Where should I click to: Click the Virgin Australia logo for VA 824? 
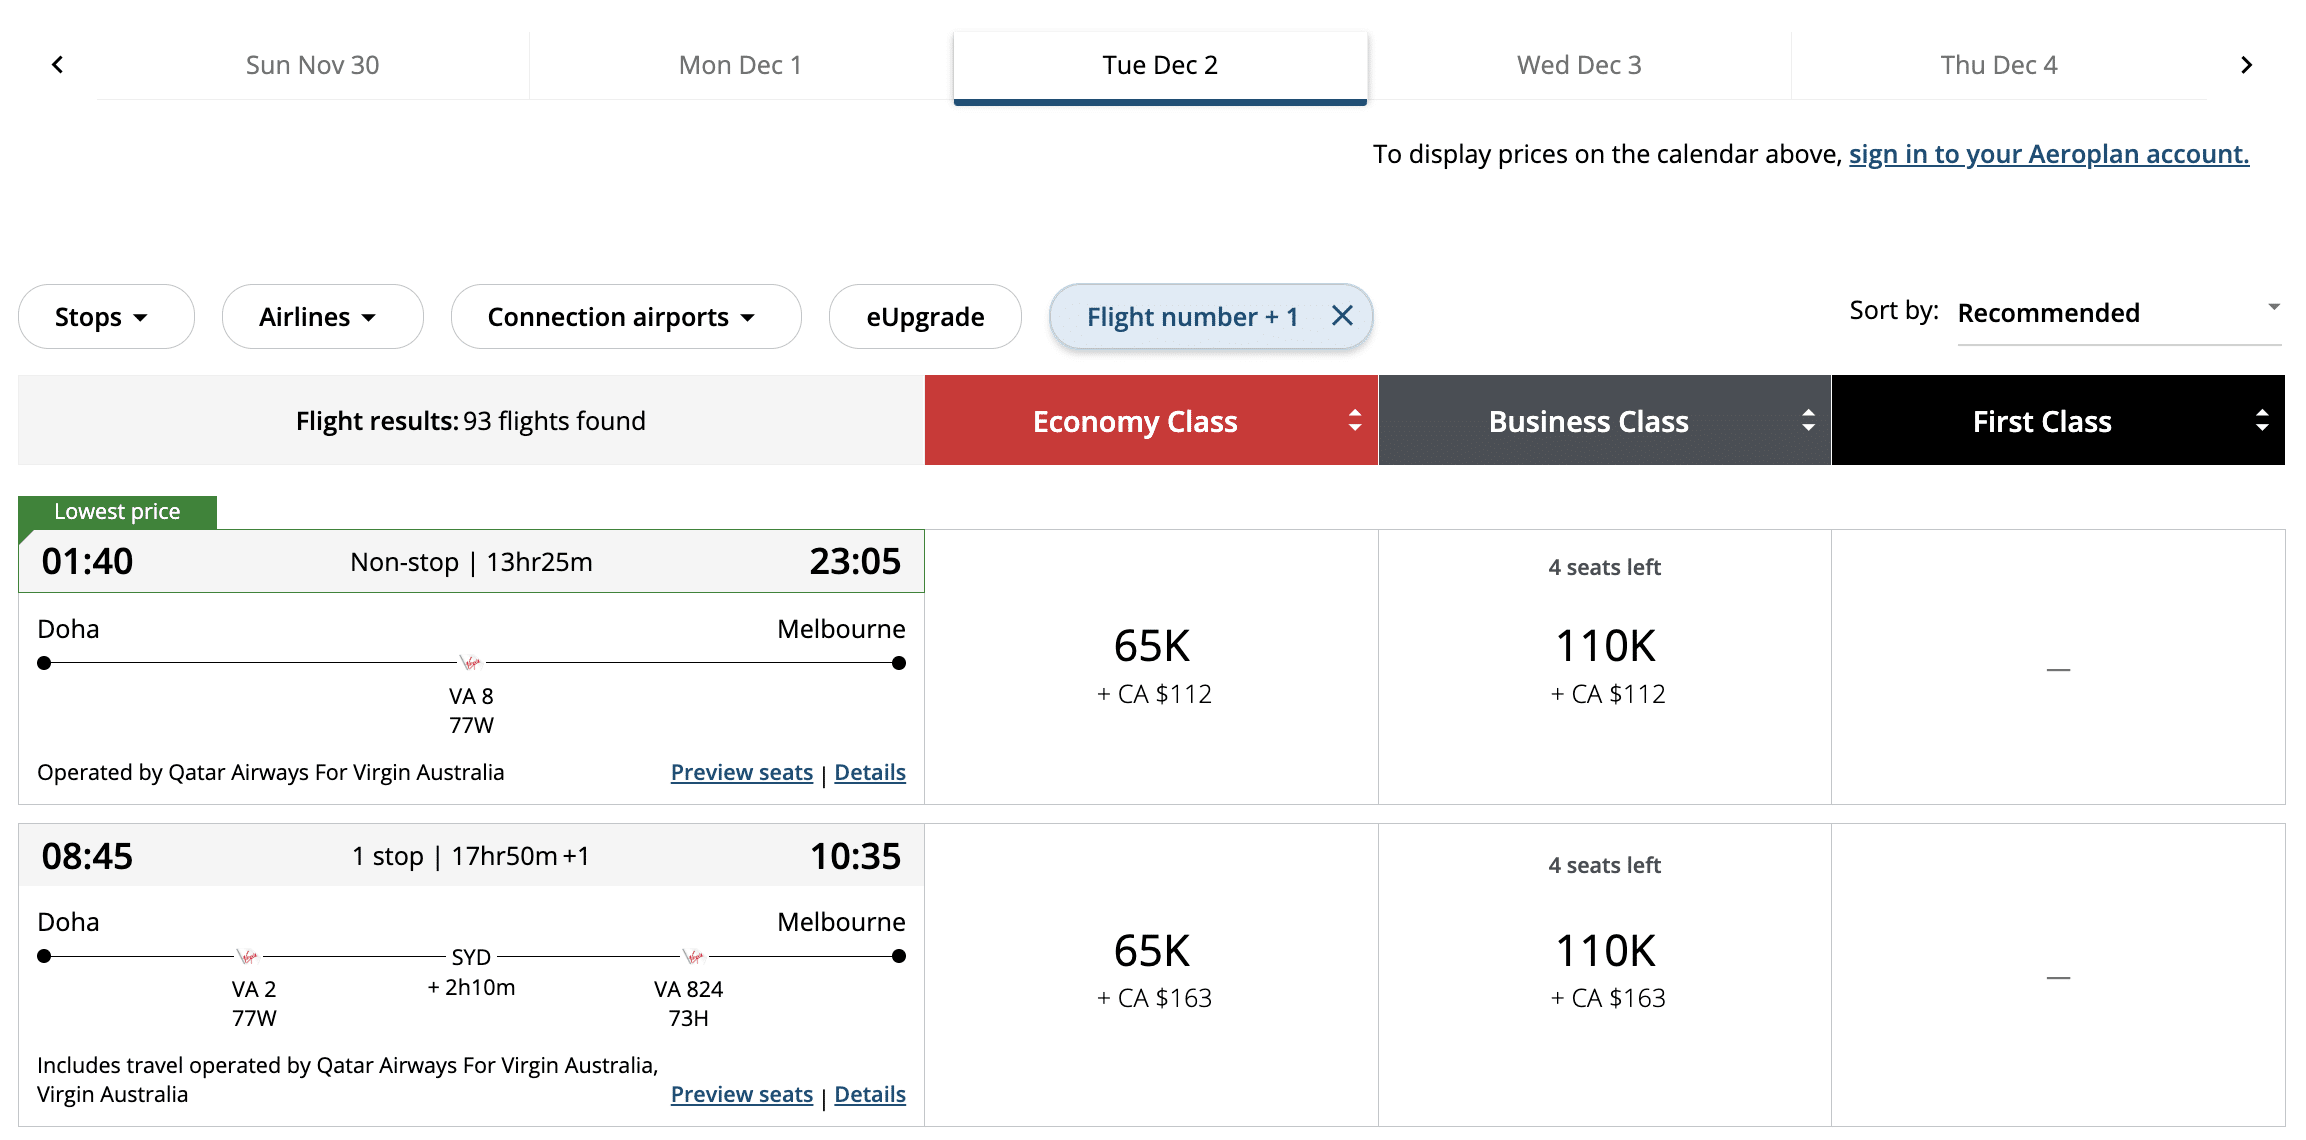693,956
